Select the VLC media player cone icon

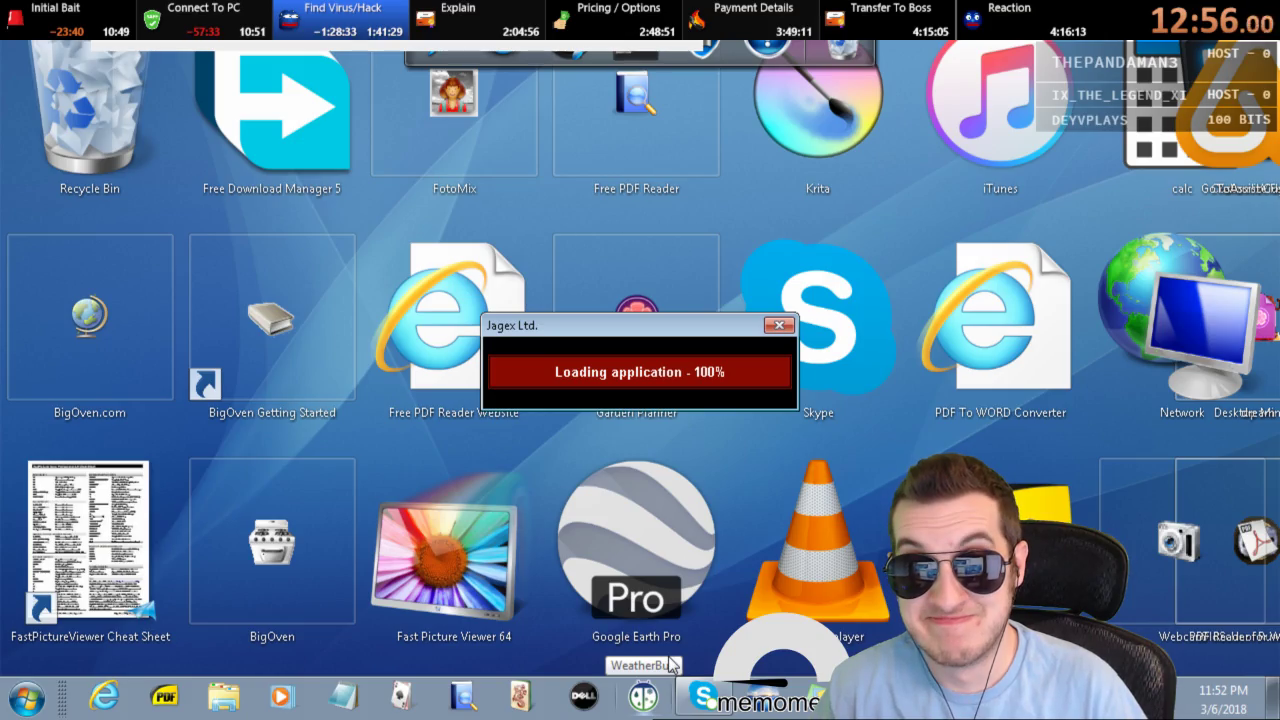coord(818,540)
